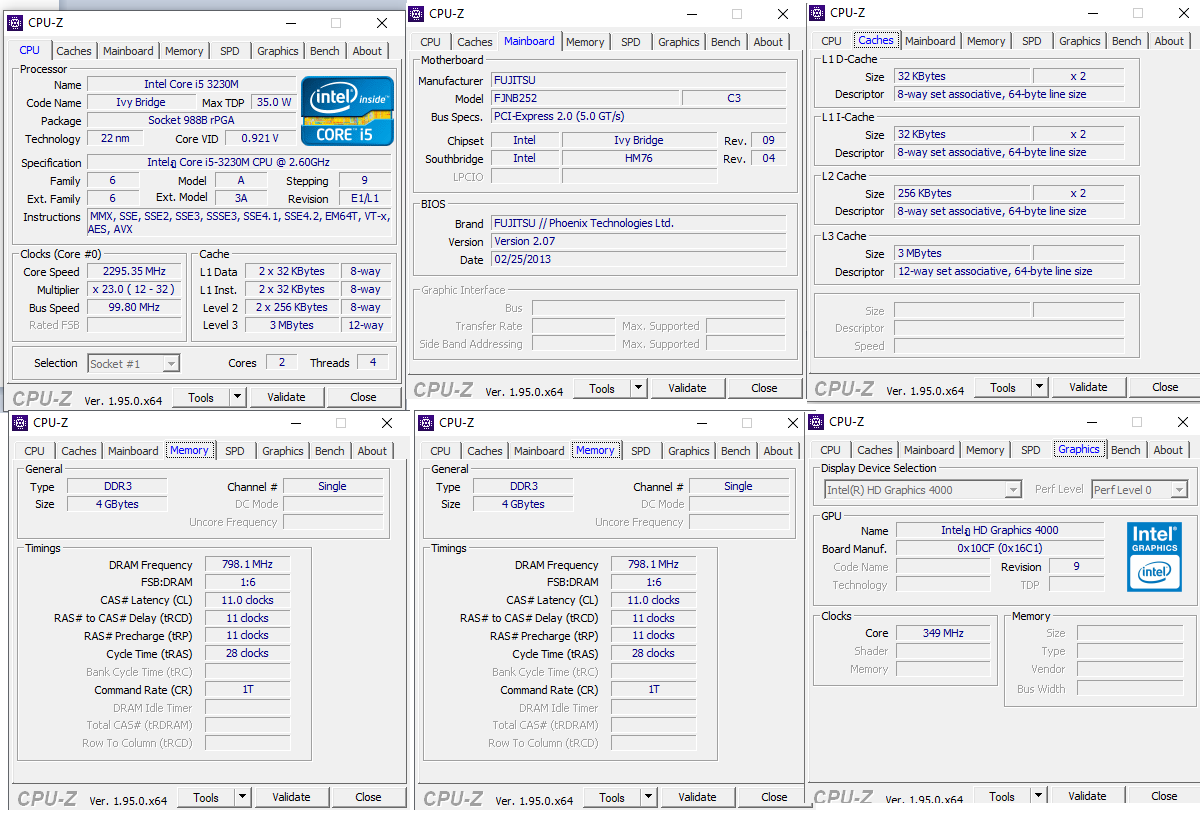This screenshot has height=816, width=1200.
Task: Click the GPU core clock '349 MHz'
Action: 944,633
